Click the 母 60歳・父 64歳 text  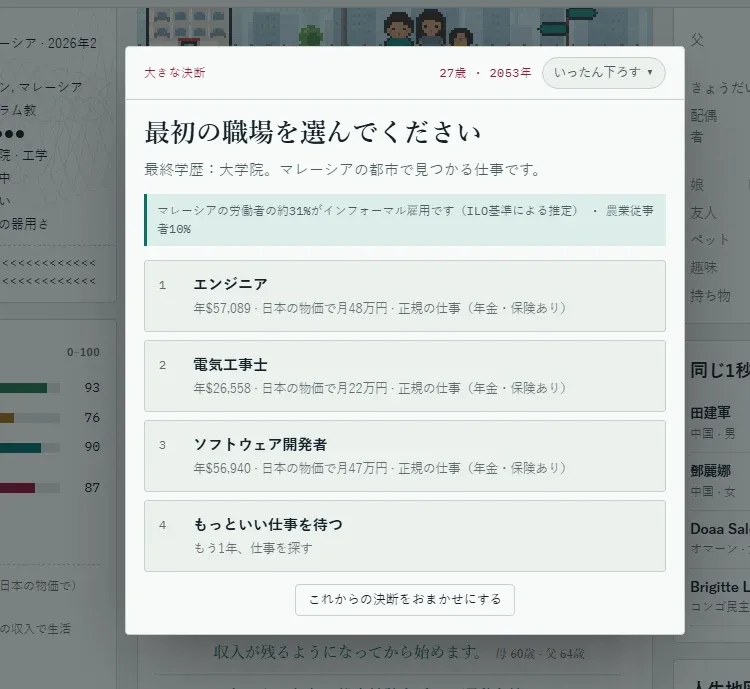pyautogui.click(x=540, y=654)
